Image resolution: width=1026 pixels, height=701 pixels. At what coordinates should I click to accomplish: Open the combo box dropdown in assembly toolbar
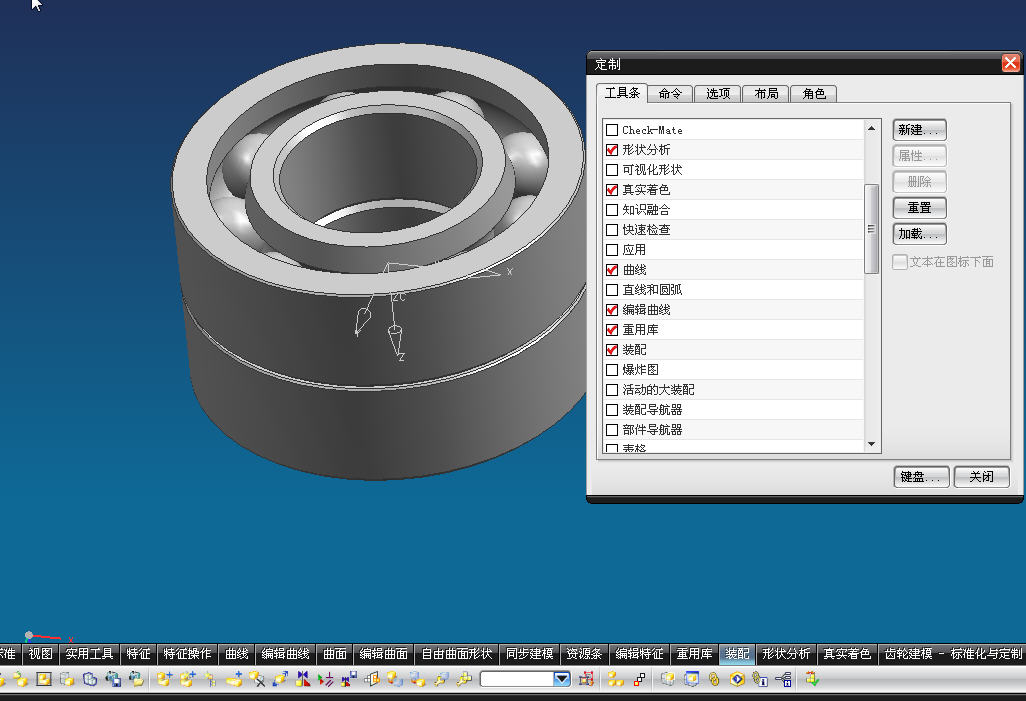562,679
